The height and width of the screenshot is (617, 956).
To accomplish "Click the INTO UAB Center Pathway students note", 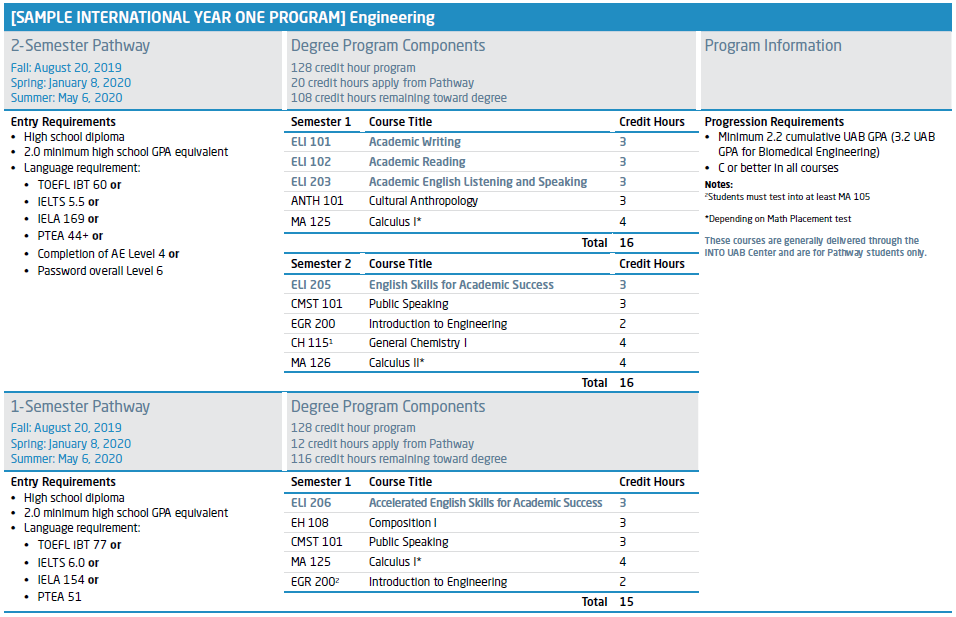I will tap(816, 247).
